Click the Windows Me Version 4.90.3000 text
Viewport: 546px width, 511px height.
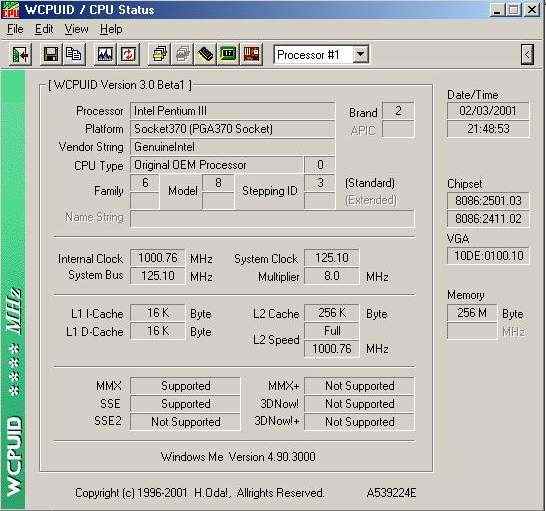238,457
